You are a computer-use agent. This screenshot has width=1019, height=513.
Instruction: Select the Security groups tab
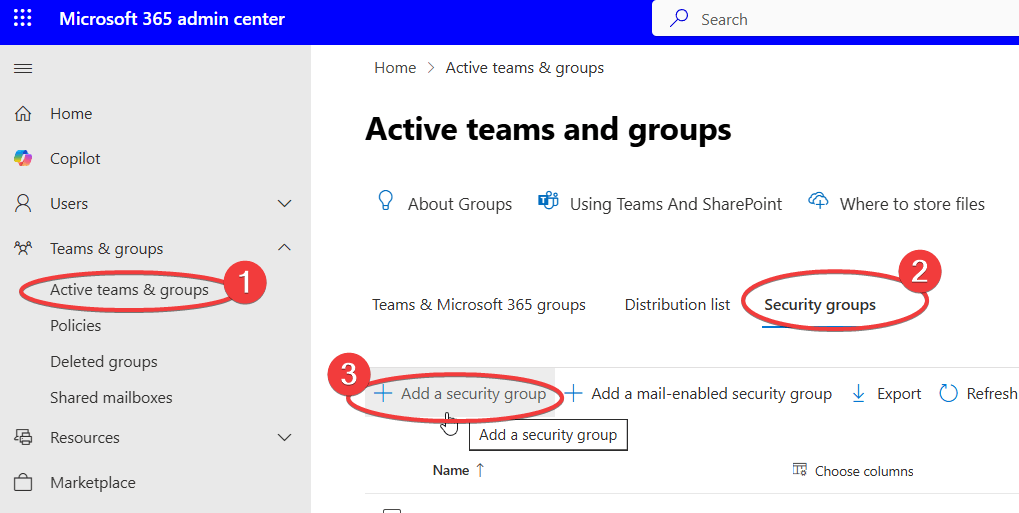coord(820,305)
